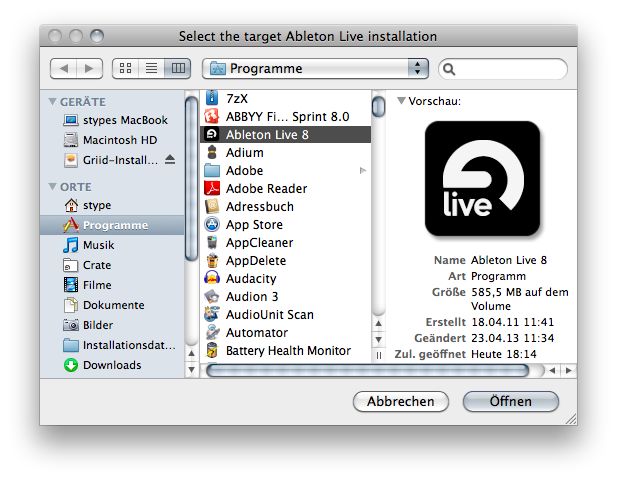The image size is (617, 480).
Task: Open the Programme location popup
Action: (x=315, y=68)
